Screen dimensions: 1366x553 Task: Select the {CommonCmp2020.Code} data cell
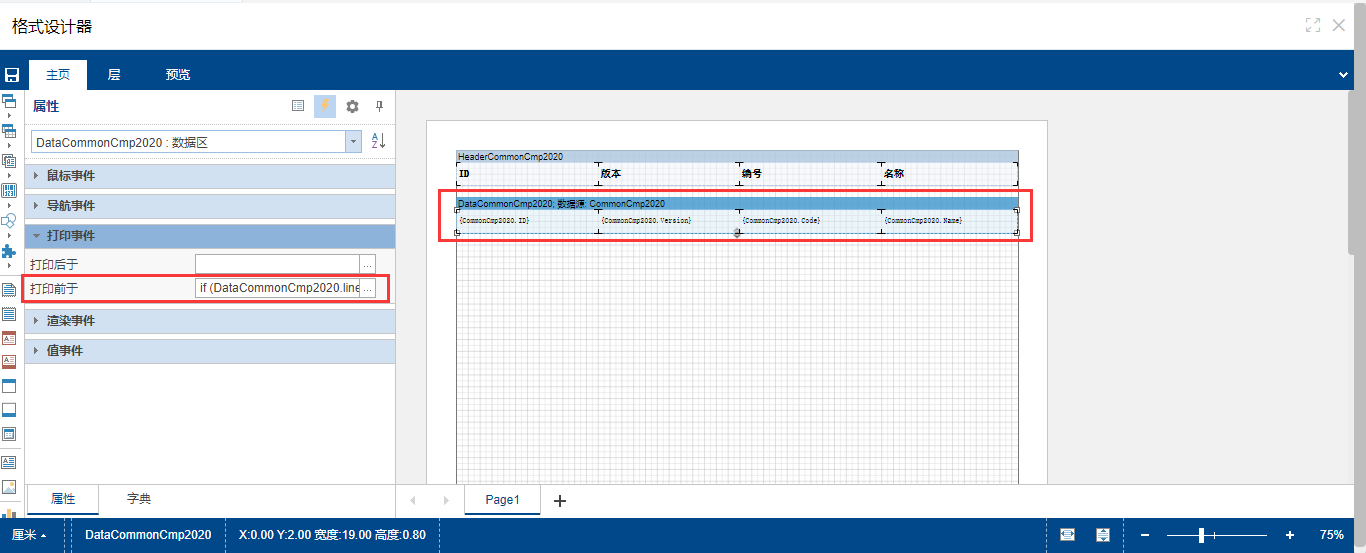coord(809,221)
